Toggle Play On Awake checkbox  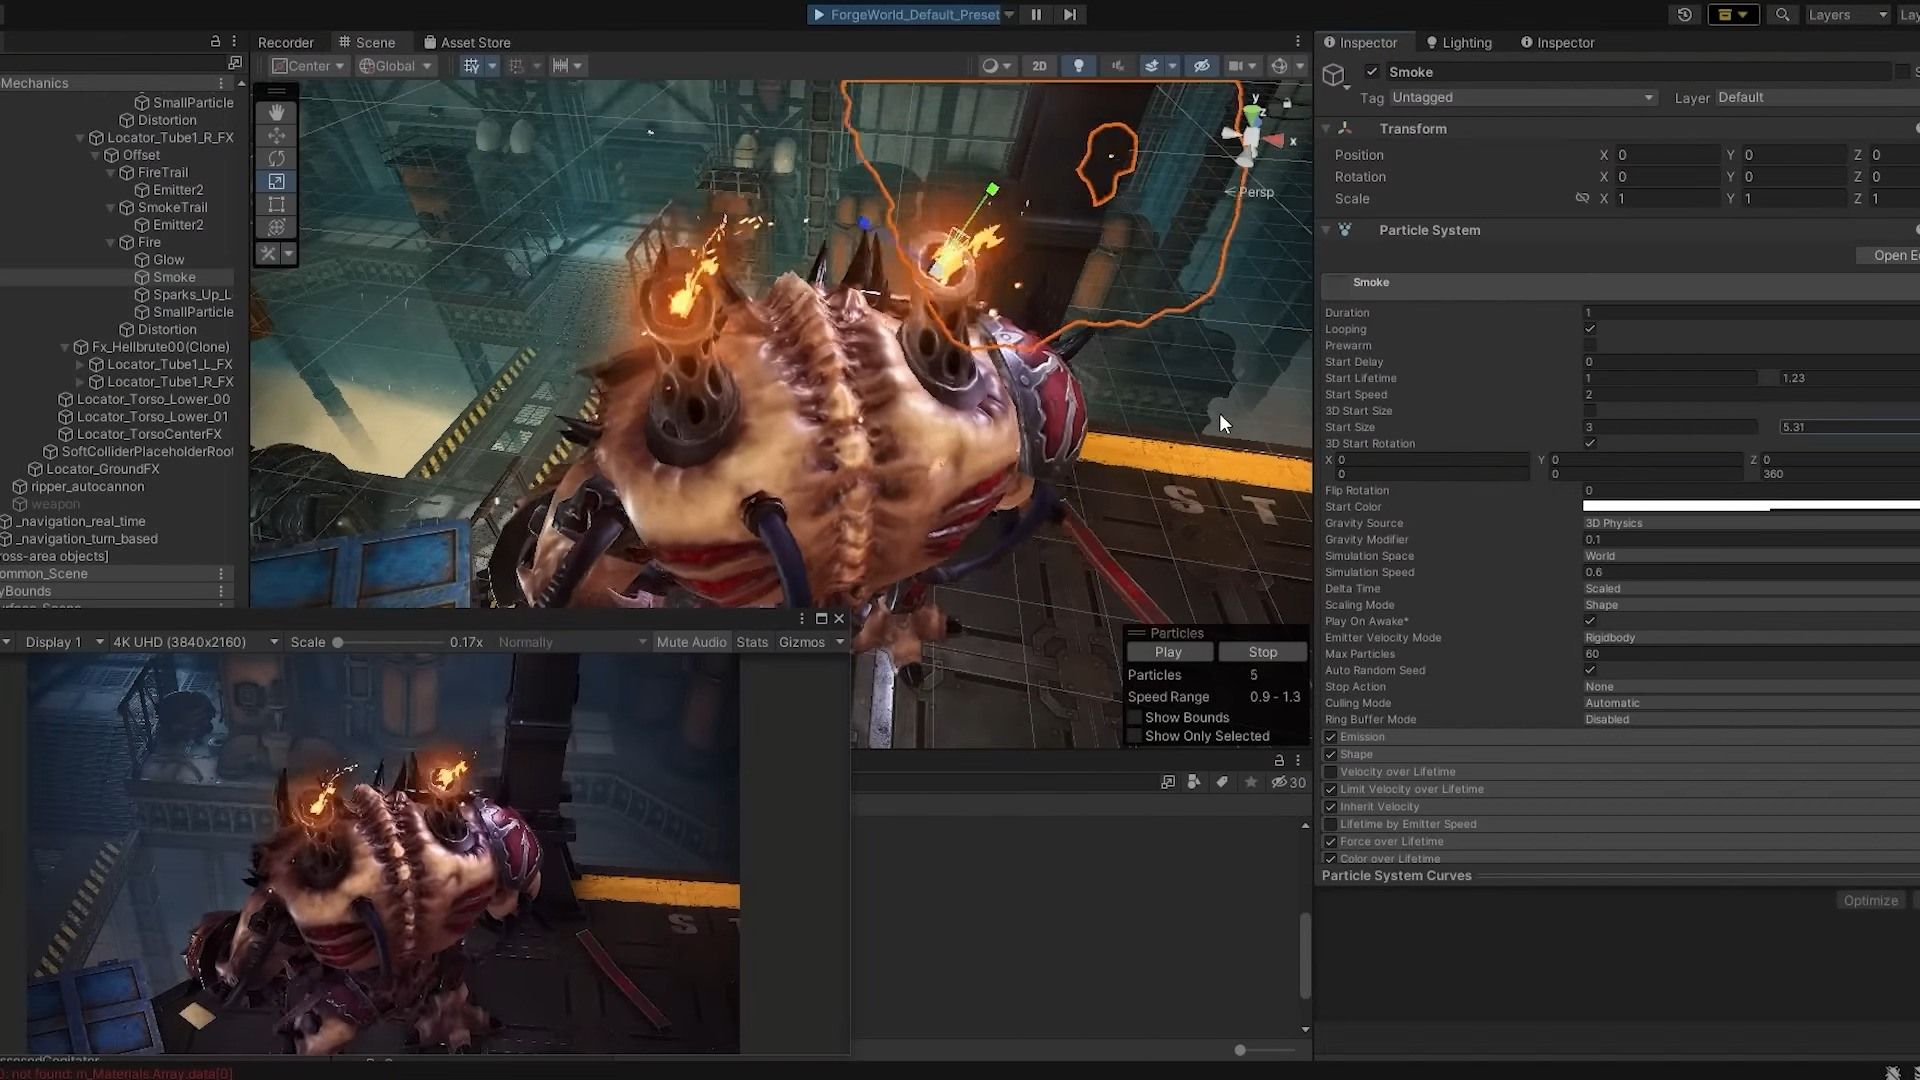[1590, 621]
